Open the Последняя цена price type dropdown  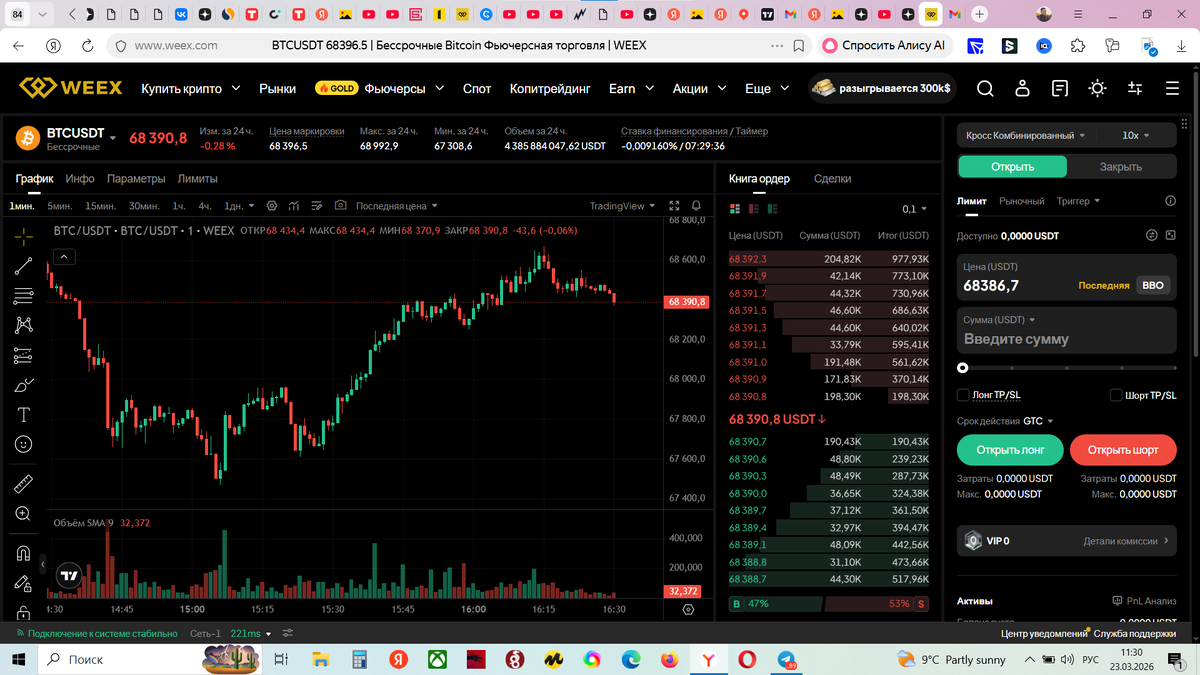click(397, 206)
